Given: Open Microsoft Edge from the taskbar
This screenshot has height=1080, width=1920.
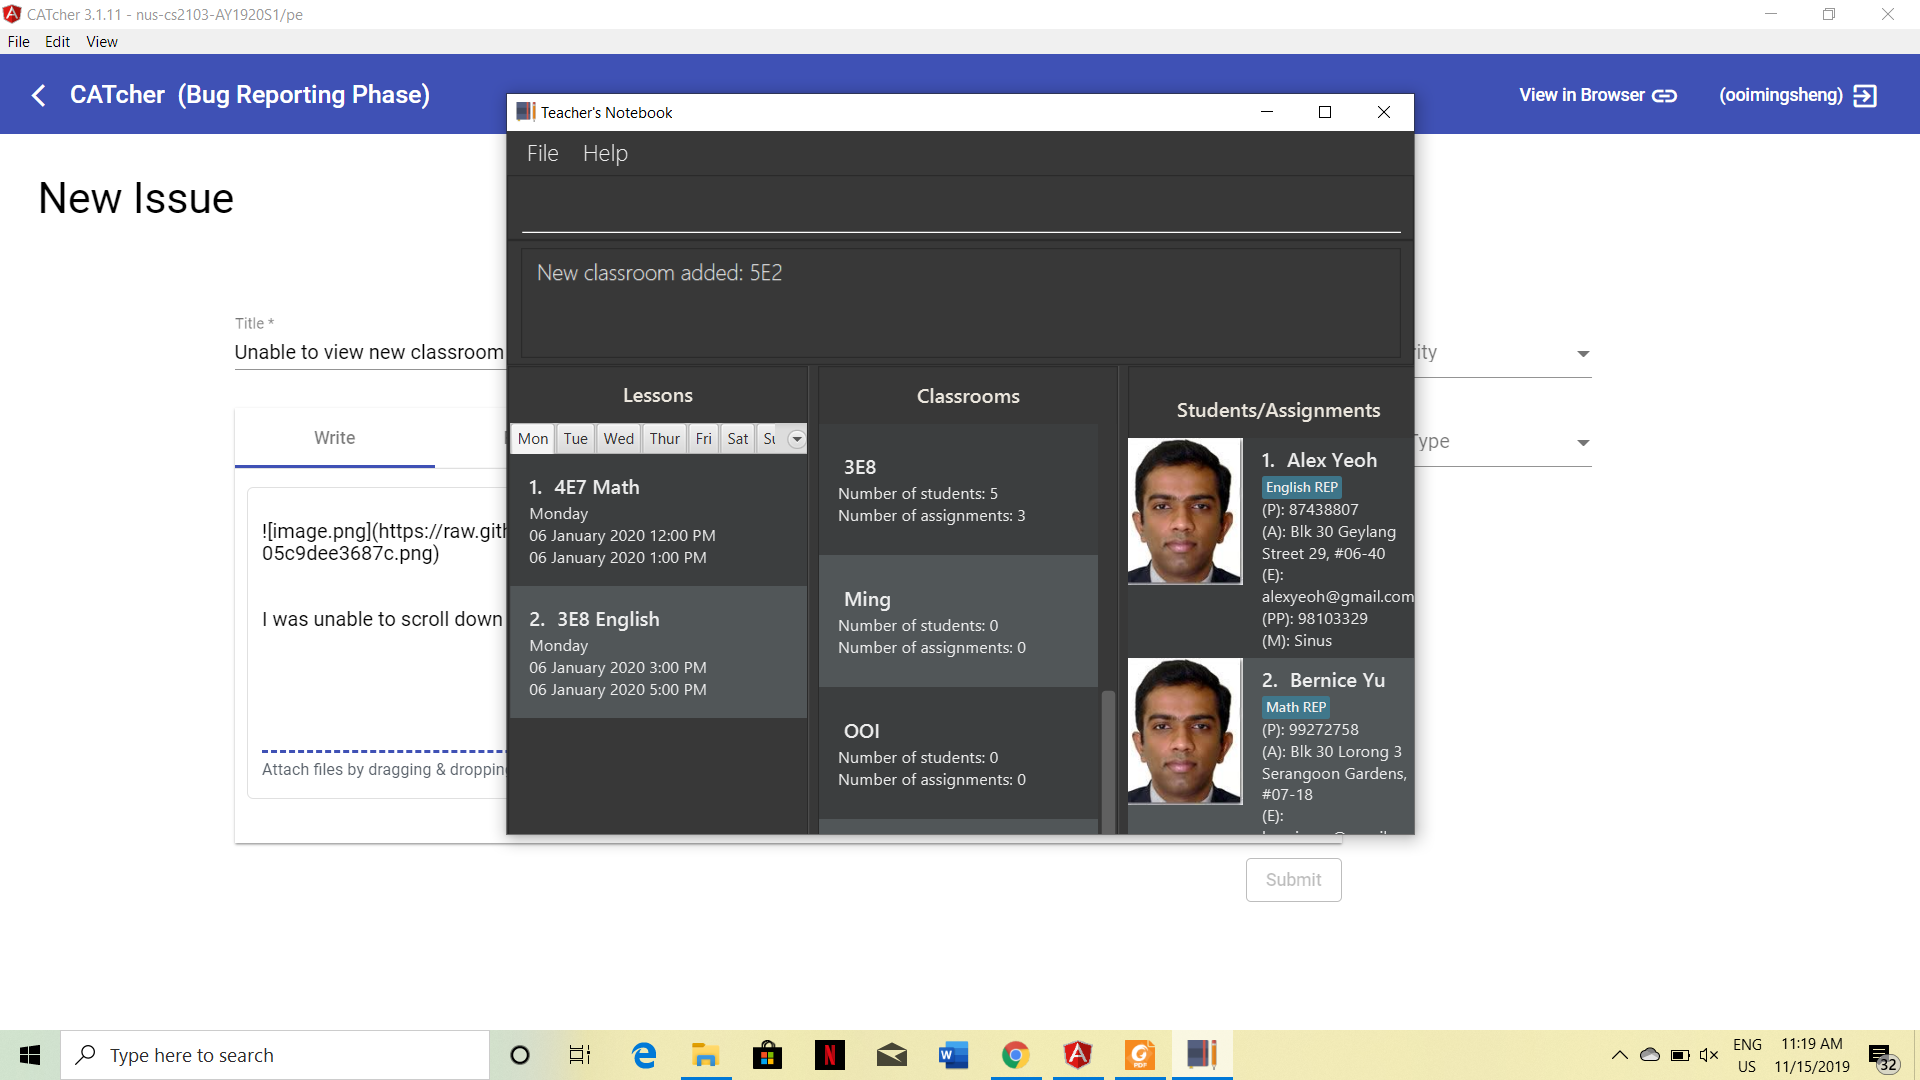Looking at the screenshot, I should click(x=644, y=1055).
